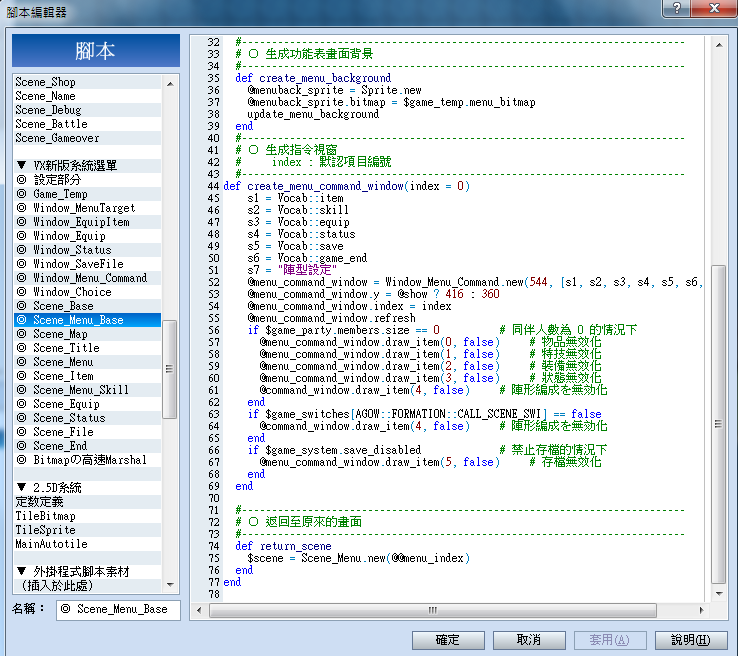
Task: Click the script list scrollbar thumb
Action: click(170, 369)
